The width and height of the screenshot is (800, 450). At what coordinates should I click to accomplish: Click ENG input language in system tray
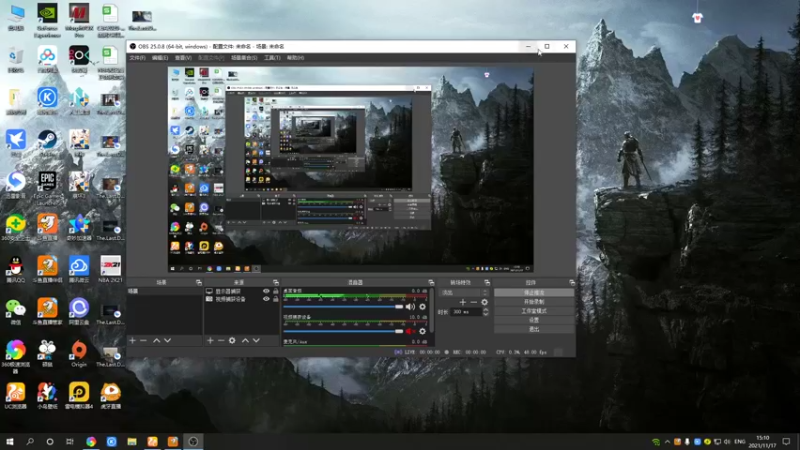[739, 441]
